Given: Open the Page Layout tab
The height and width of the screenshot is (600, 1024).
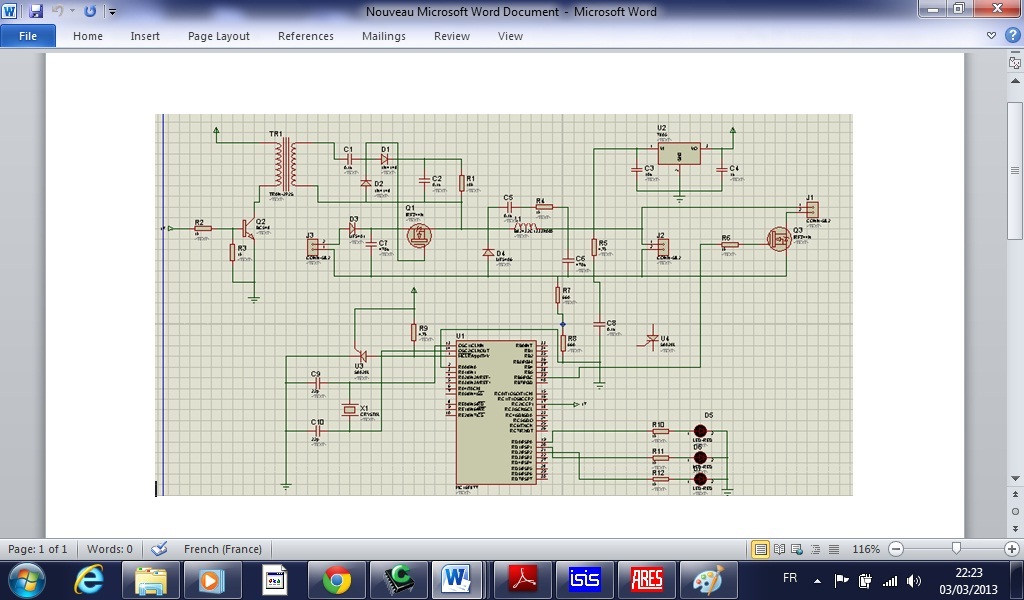Looking at the screenshot, I should (219, 36).
